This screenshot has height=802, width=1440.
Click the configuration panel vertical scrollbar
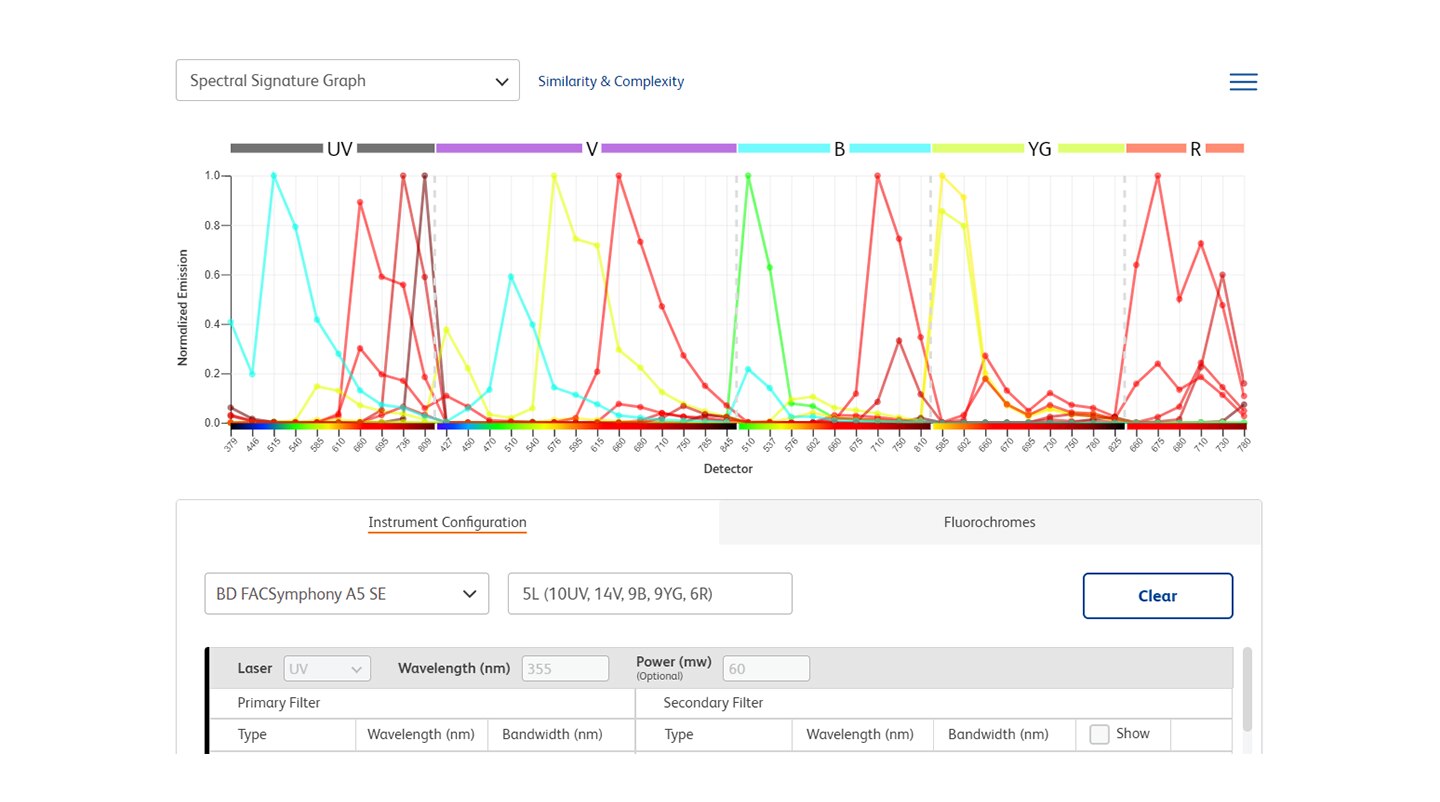coord(1246,690)
